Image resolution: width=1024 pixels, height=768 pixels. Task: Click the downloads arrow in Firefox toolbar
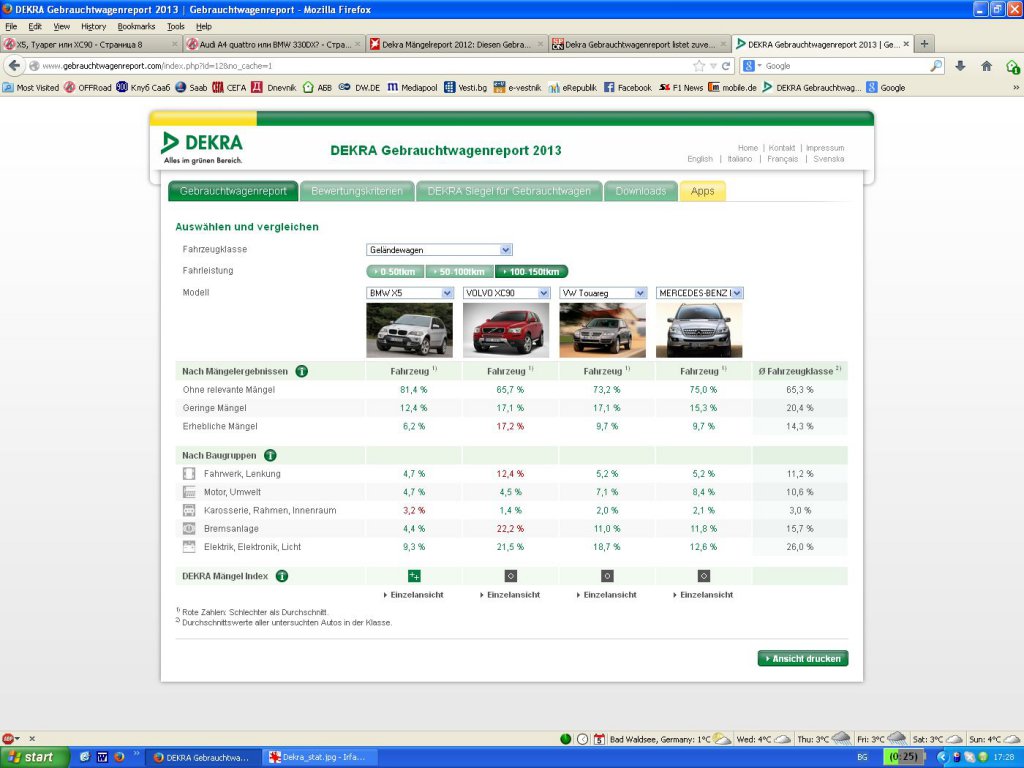point(960,66)
